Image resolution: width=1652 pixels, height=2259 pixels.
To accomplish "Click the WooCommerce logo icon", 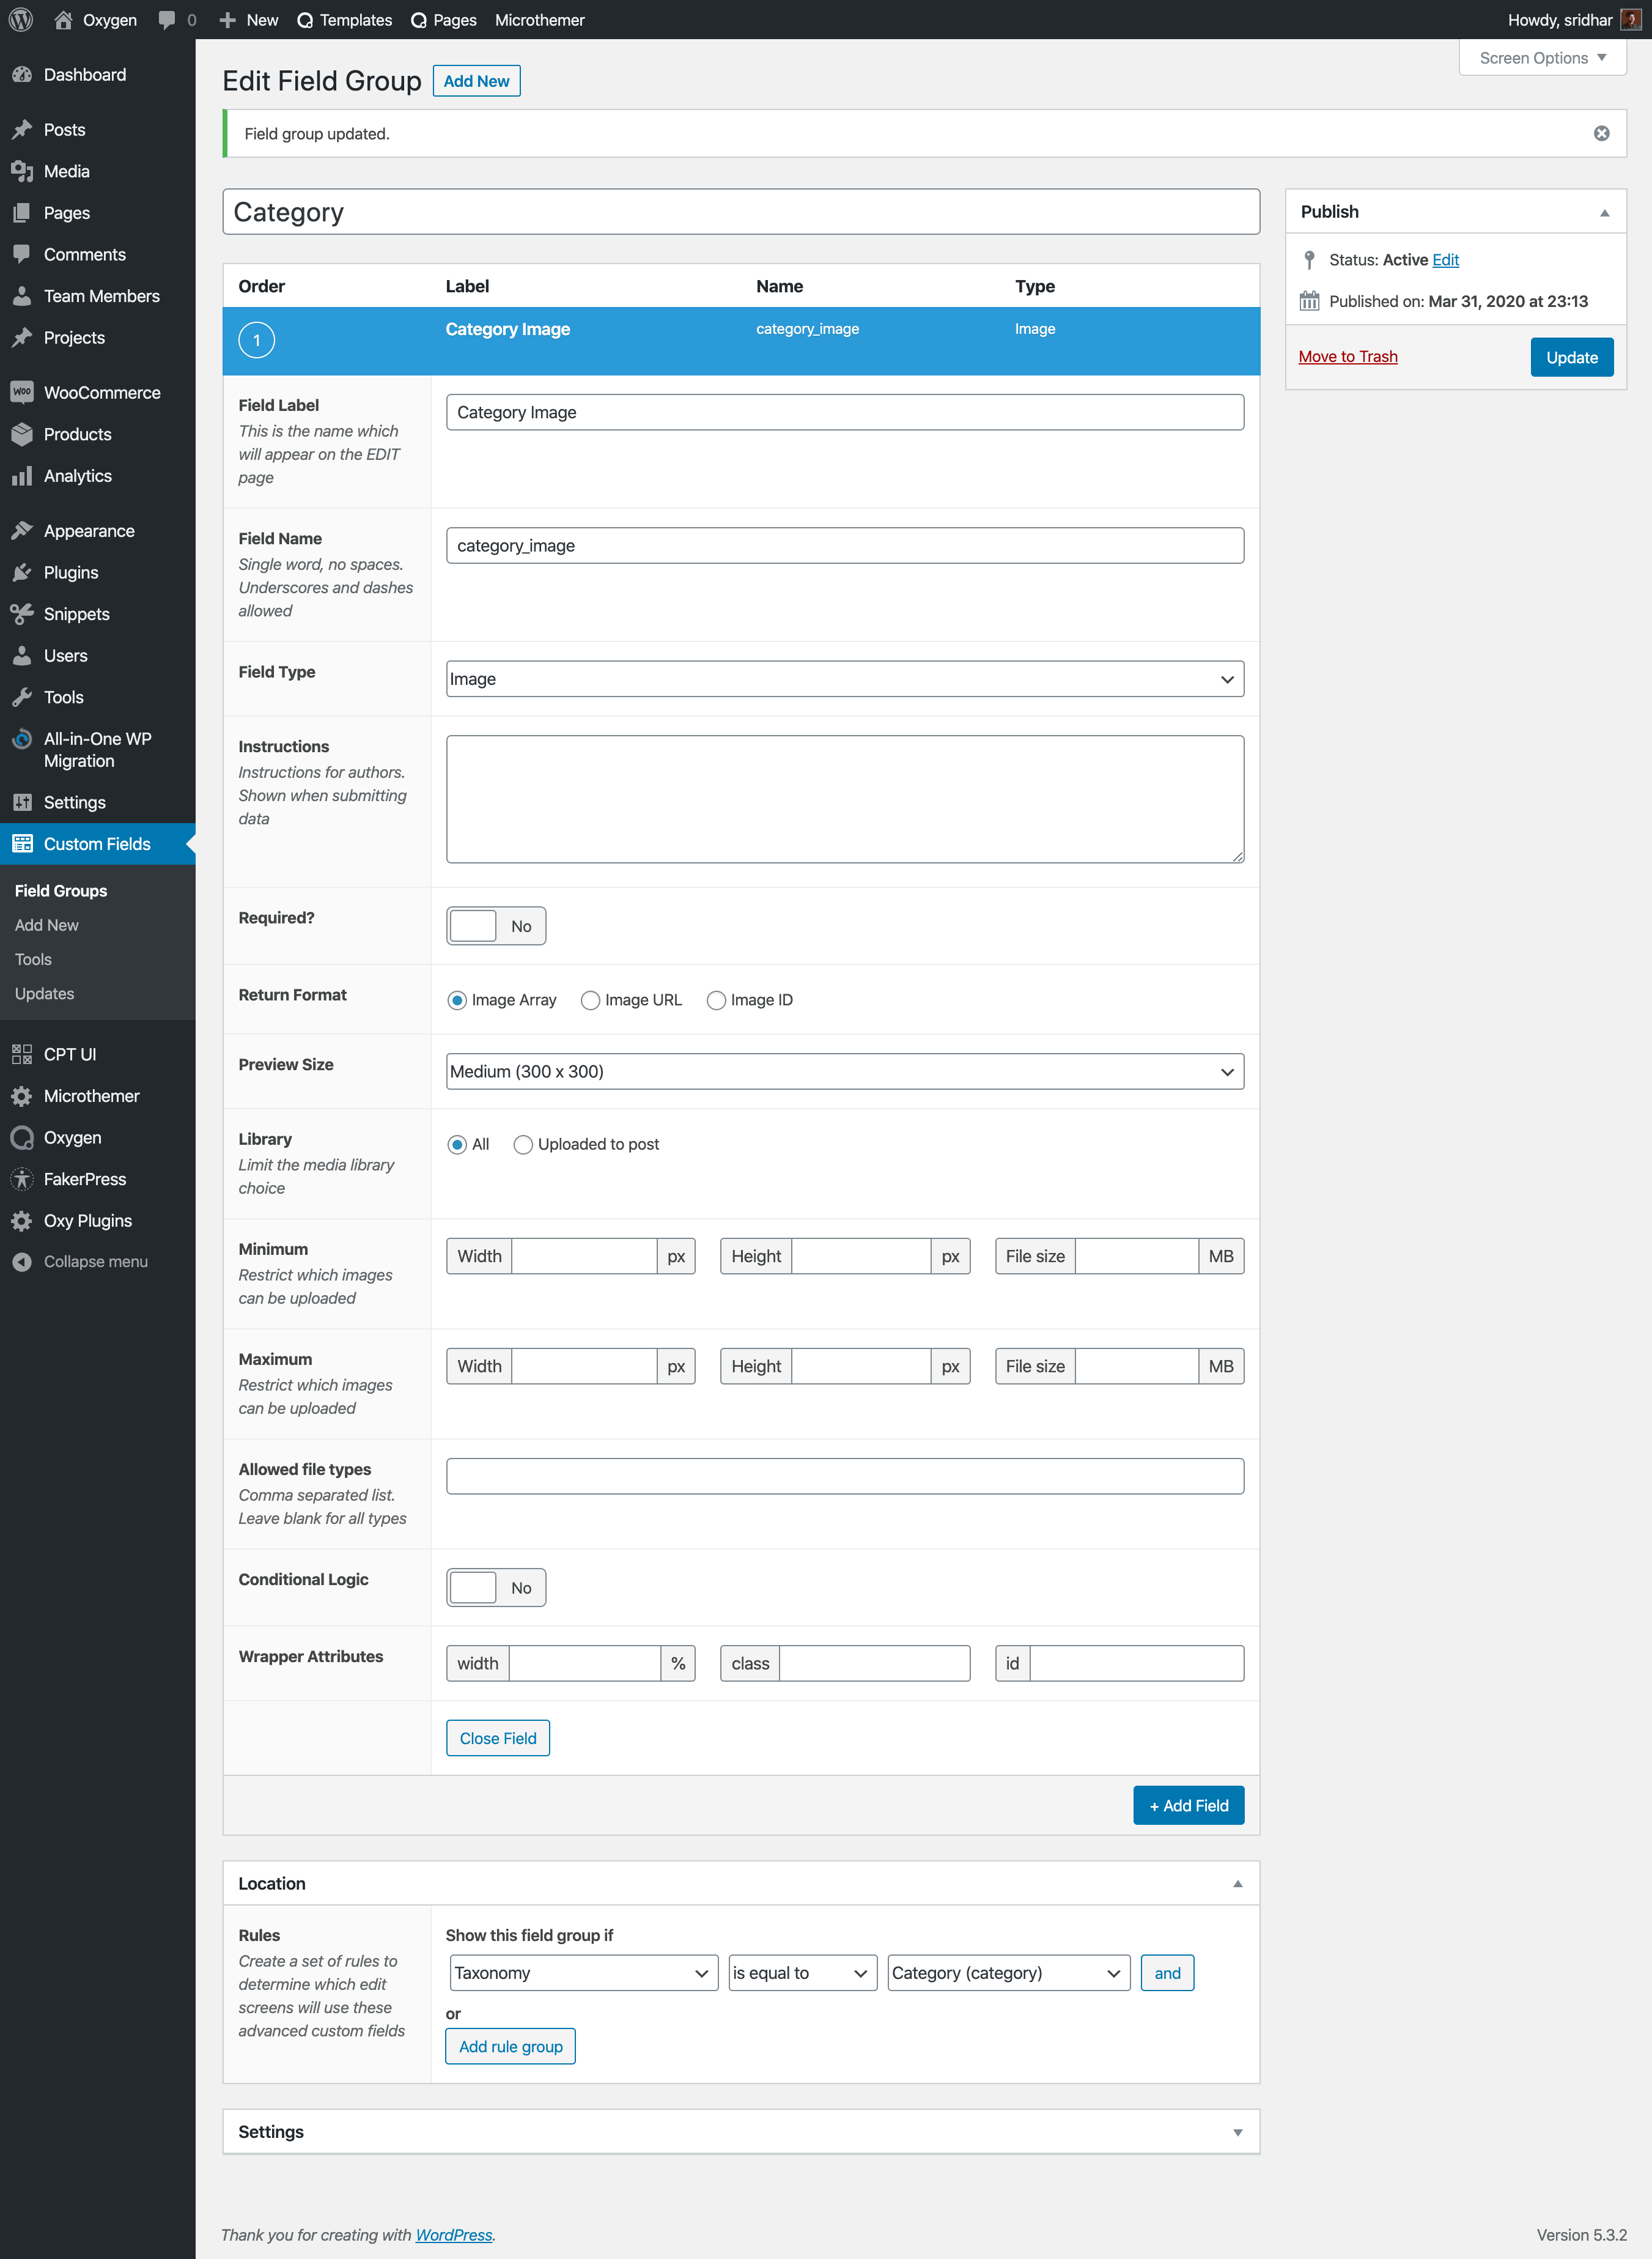I will pos(22,392).
